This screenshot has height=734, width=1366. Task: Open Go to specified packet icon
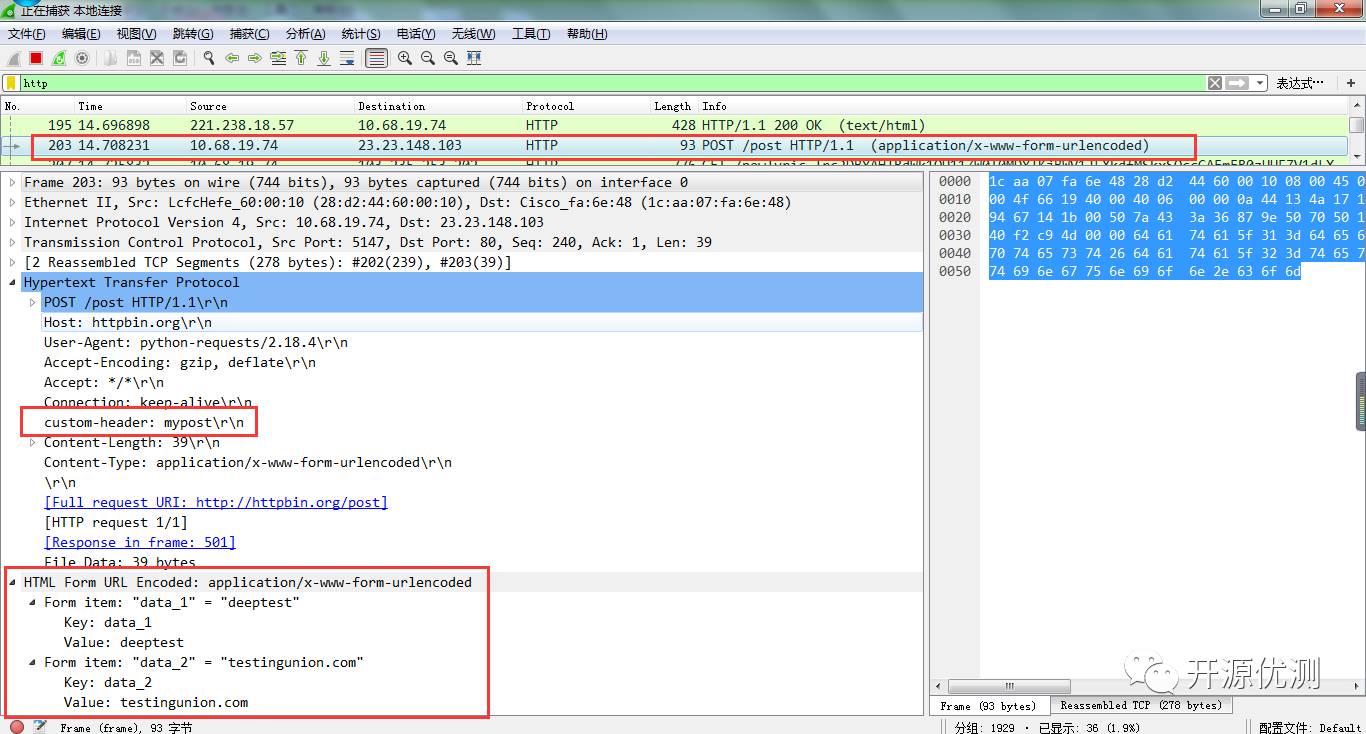pyautogui.click(x=278, y=58)
